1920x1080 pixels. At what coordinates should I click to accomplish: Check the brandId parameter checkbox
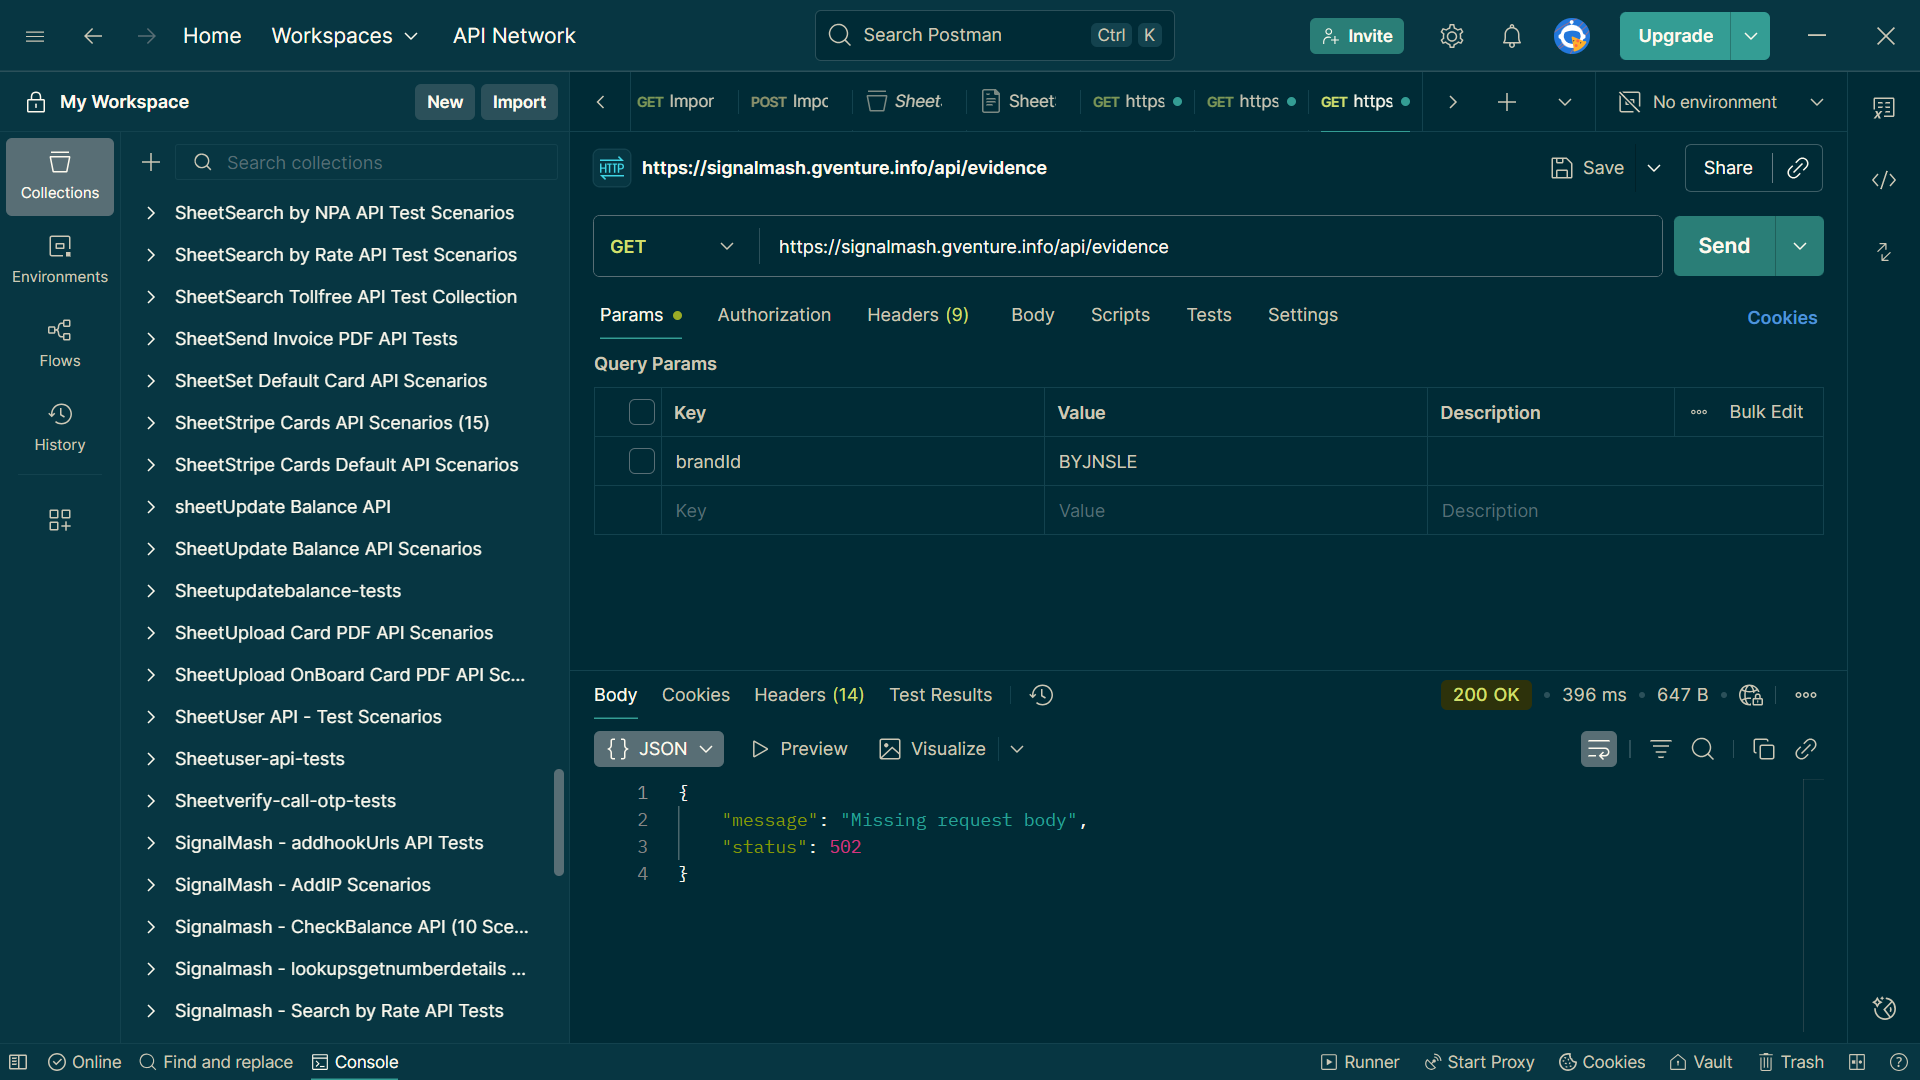click(x=641, y=461)
